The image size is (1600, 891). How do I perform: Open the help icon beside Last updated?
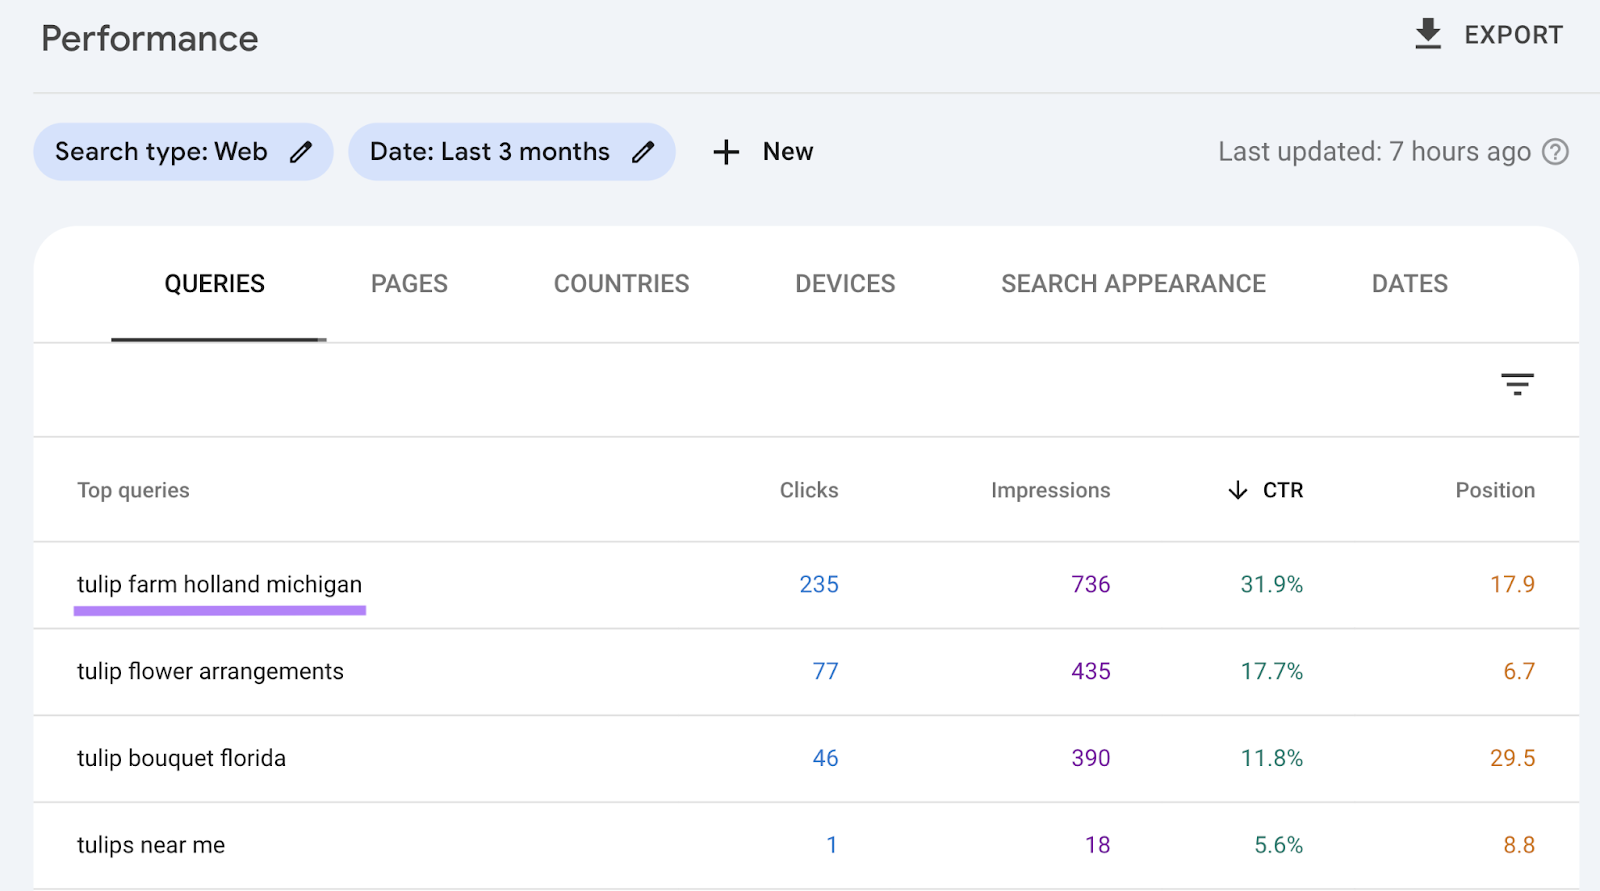click(x=1555, y=152)
